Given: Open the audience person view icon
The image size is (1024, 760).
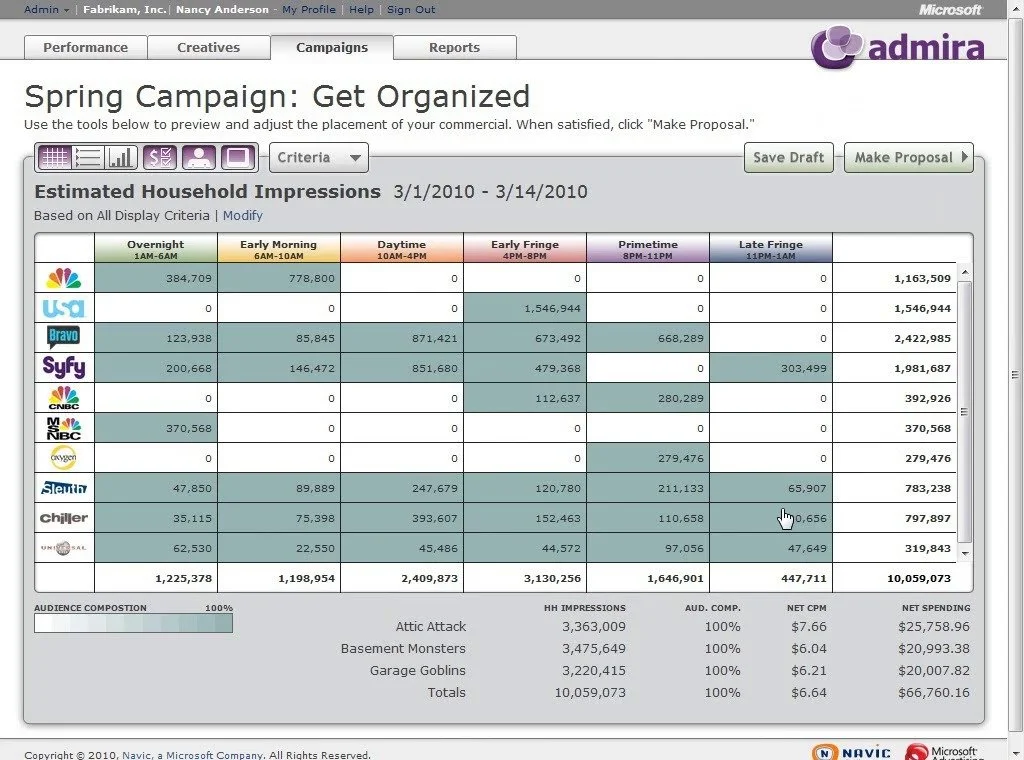Looking at the screenshot, I should [x=199, y=157].
